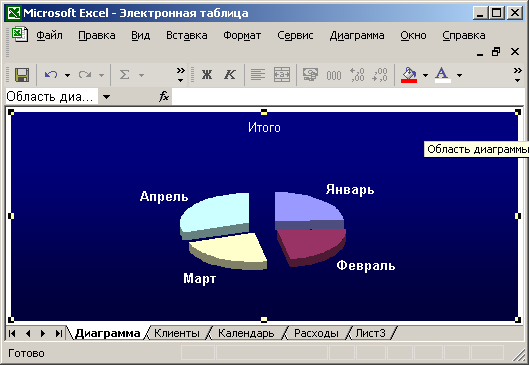The image size is (529, 365).
Task: Click the increase decimal icon
Action: 357,75
